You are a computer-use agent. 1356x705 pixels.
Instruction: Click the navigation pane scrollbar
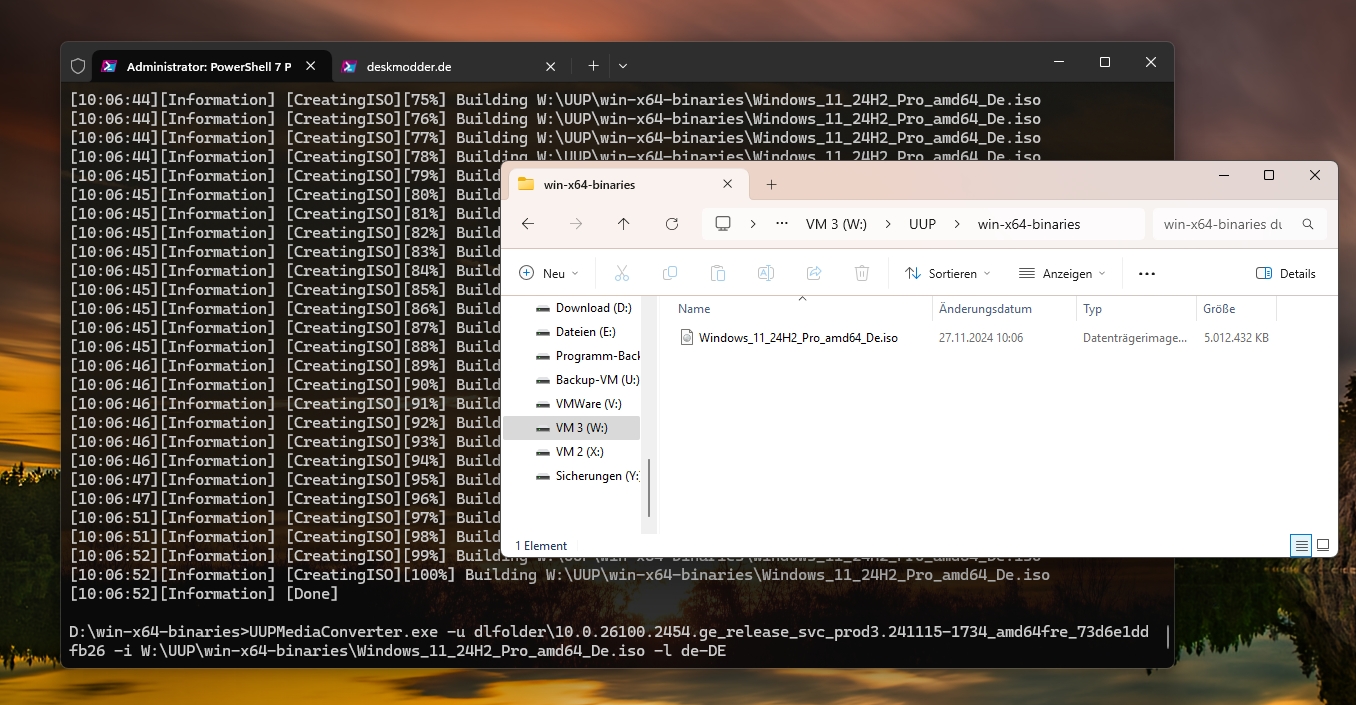point(650,488)
